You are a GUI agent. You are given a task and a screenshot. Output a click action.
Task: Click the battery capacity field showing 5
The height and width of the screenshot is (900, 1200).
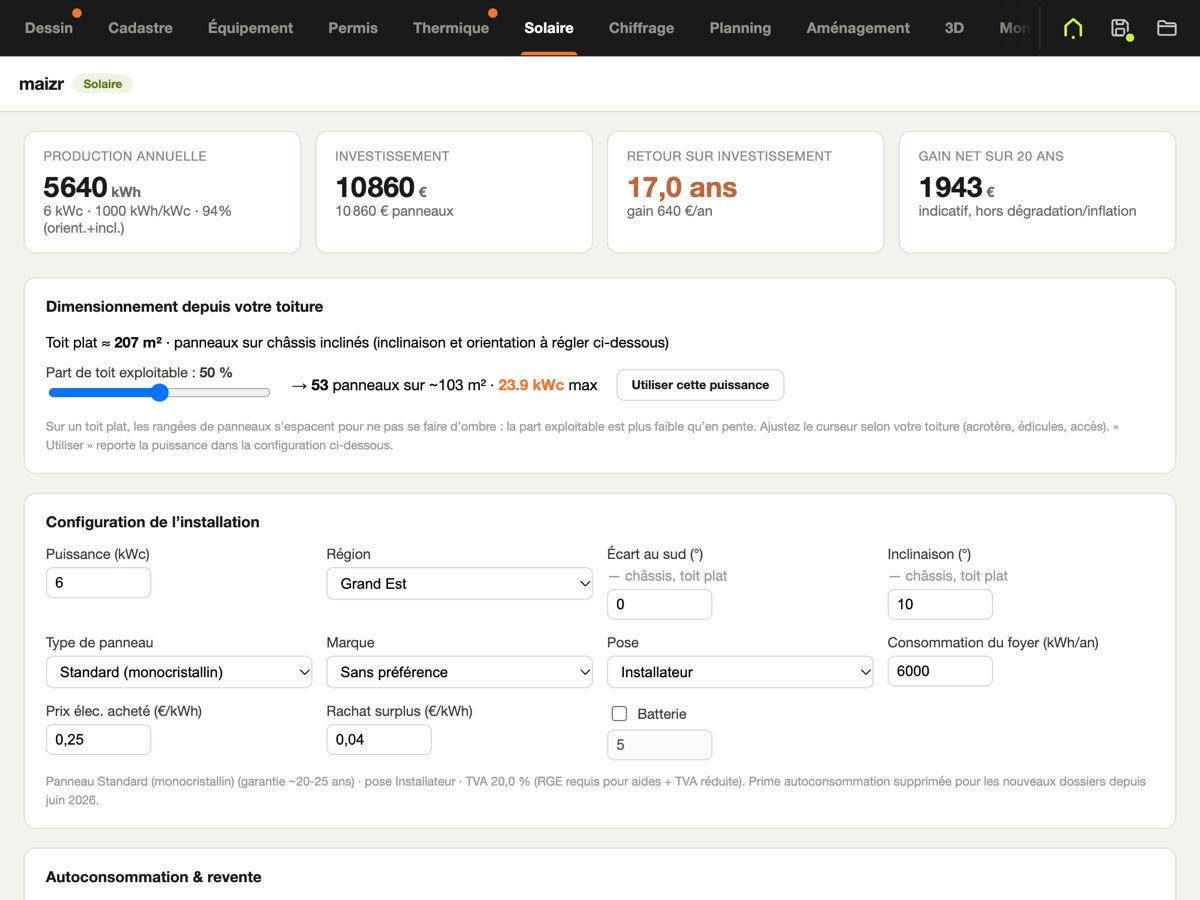coord(659,745)
